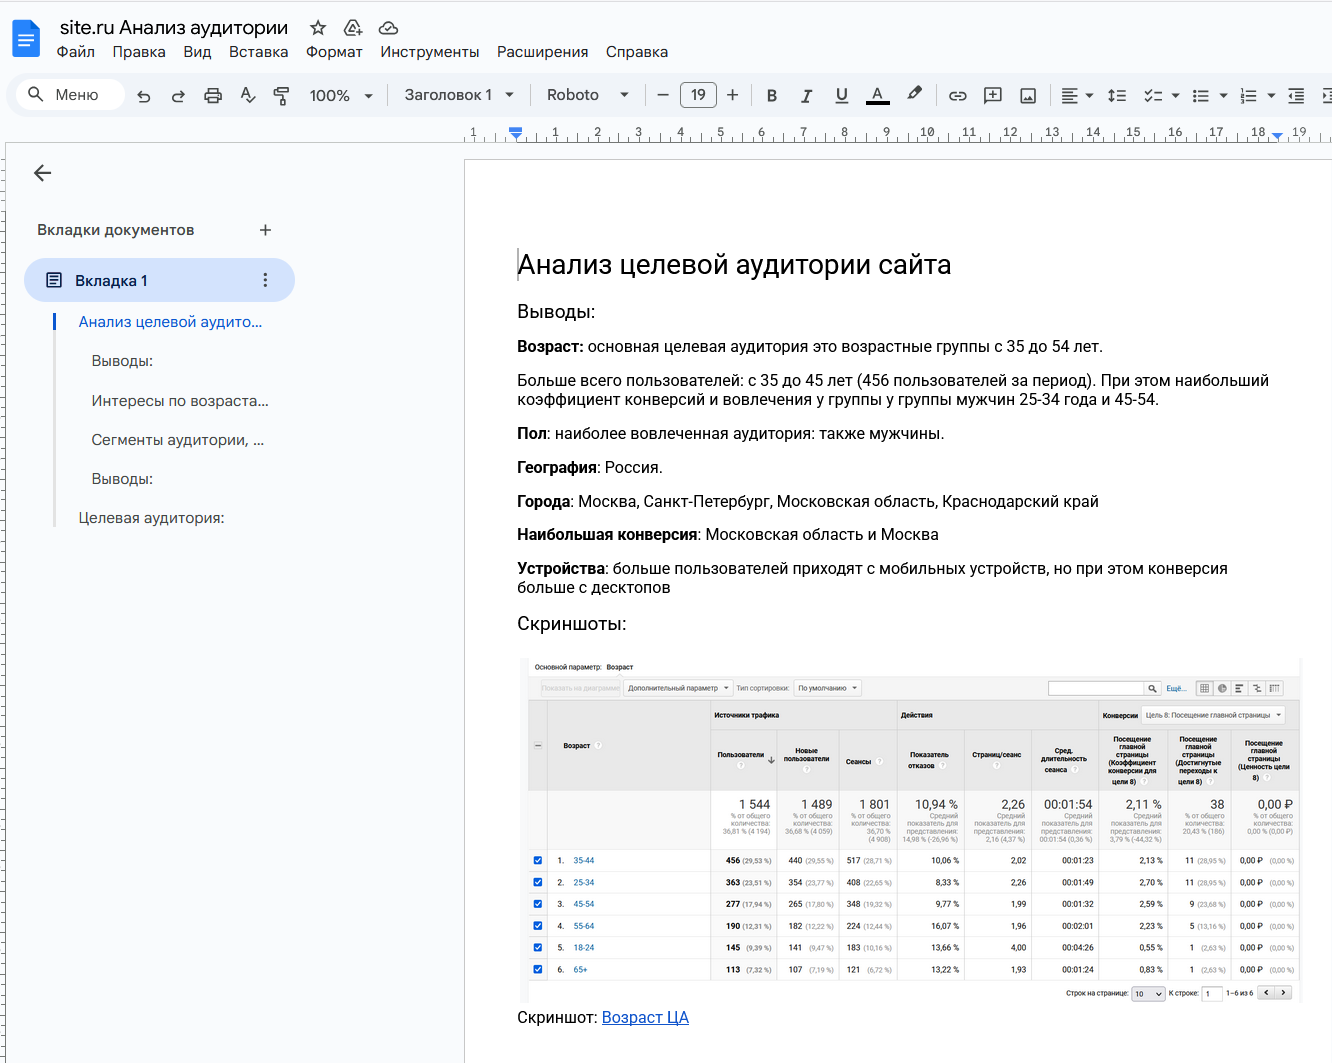The height and width of the screenshot is (1063, 1332).
Task: Open the Вставка menu
Action: pos(258,52)
